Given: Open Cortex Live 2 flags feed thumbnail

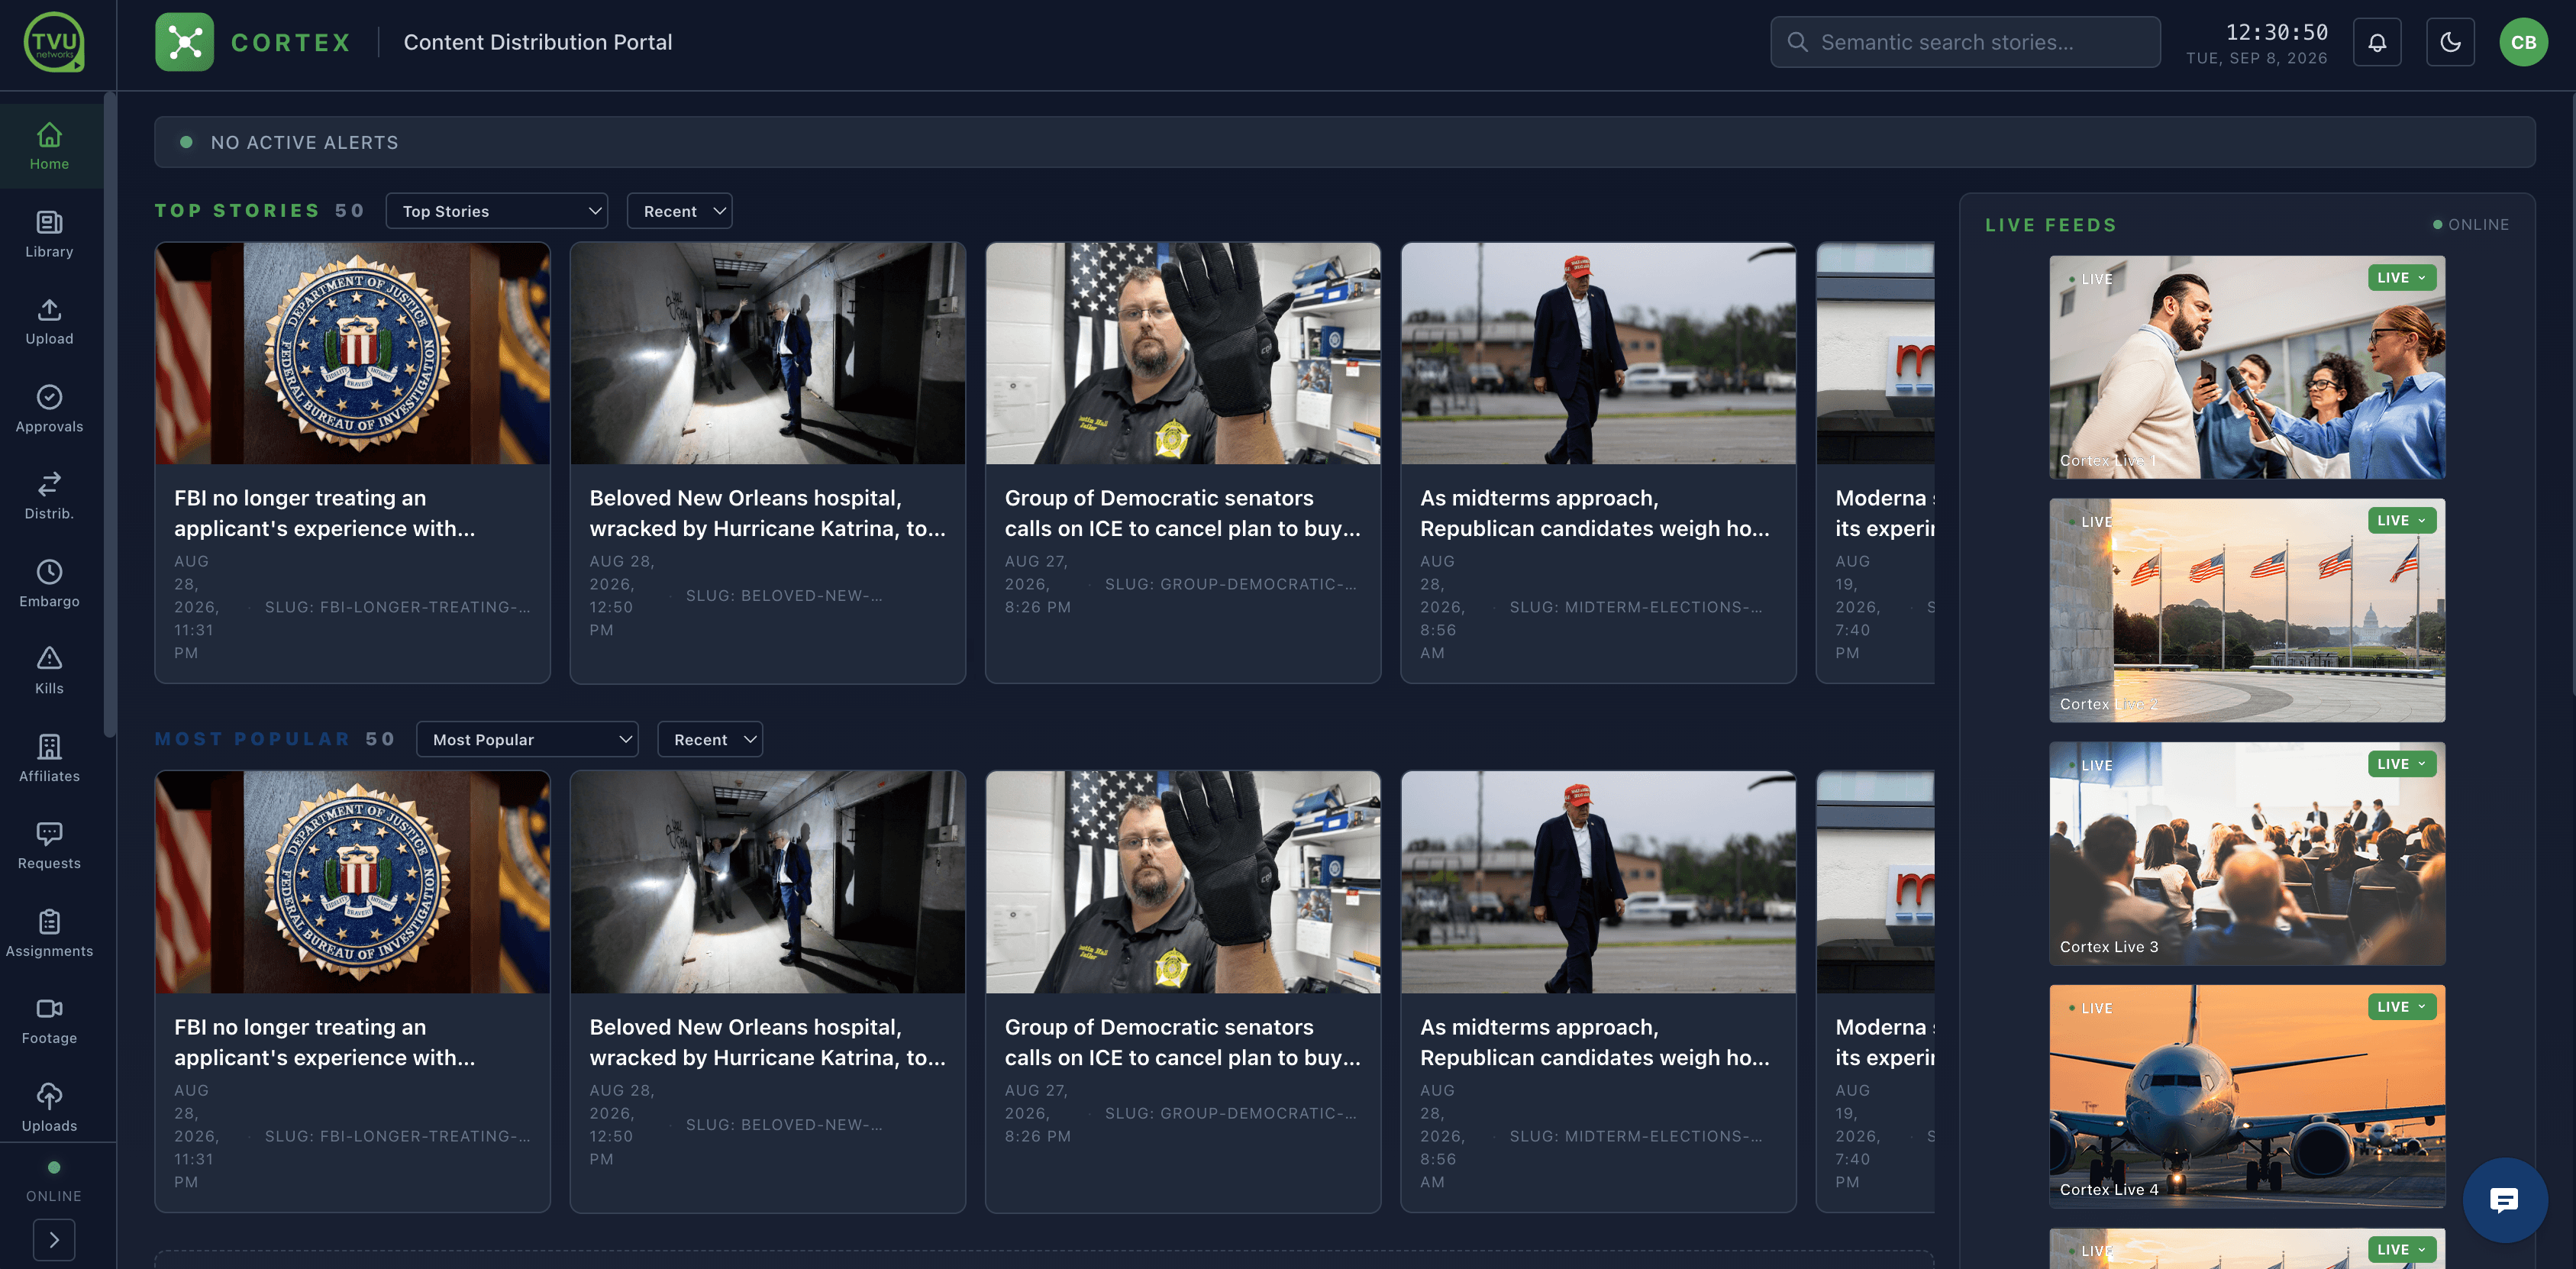Looking at the screenshot, I should tap(2247, 610).
